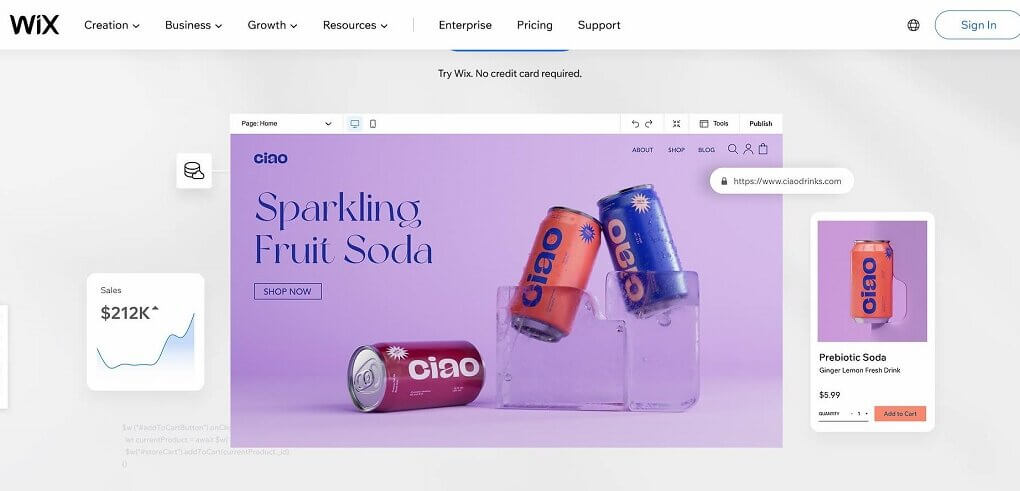Click the redo arrow in editor toolbar
The width and height of the screenshot is (1020, 491).
click(x=649, y=124)
